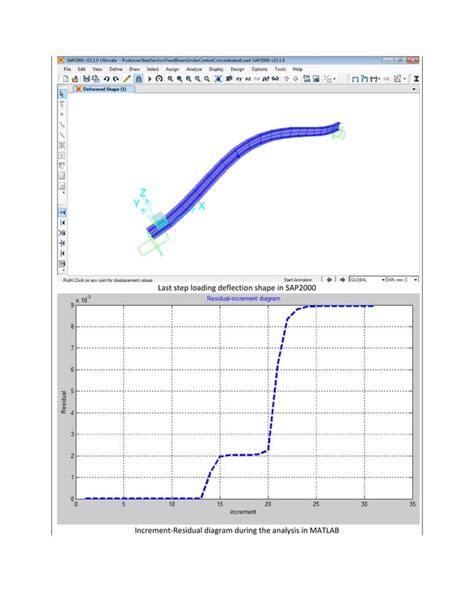
Task: Click the left arrow step button
Action: [329, 280]
